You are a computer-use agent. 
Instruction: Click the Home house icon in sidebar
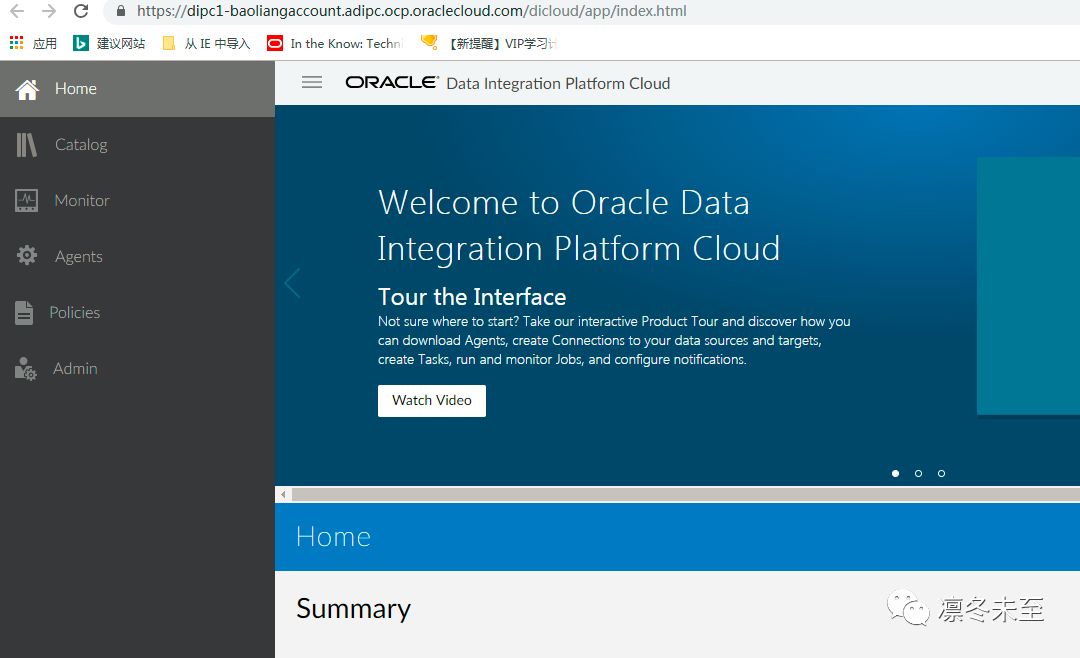coord(28,89)
